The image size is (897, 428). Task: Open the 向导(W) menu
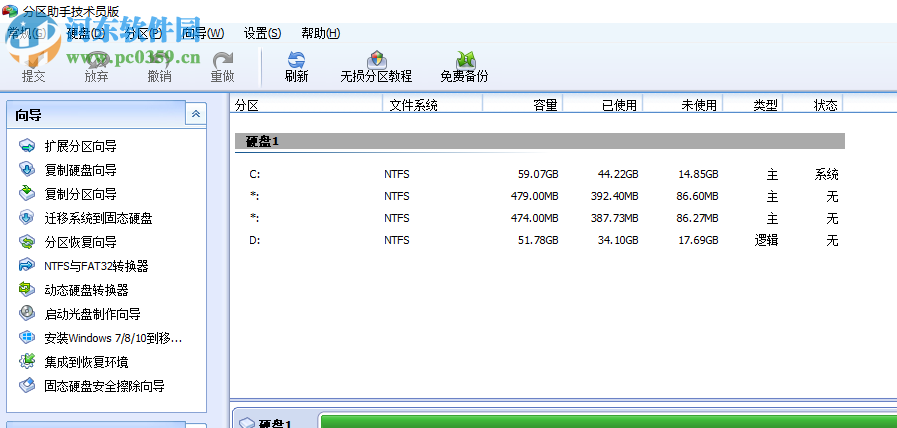(x=203, y=33)
